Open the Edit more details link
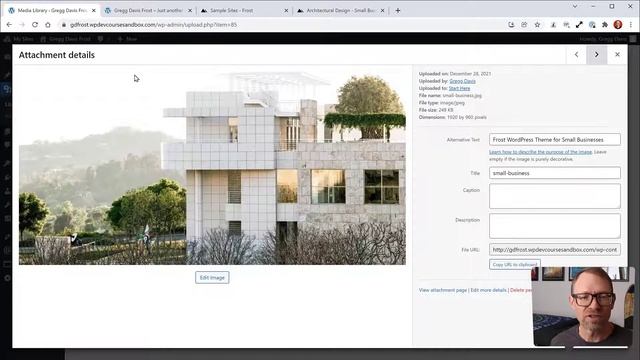640x360 pixels. pos(488,290)
